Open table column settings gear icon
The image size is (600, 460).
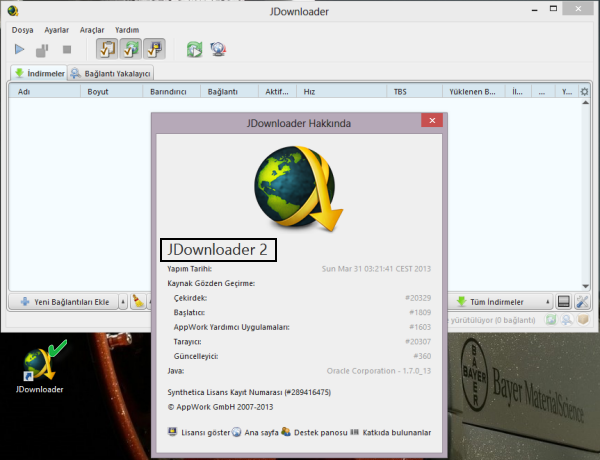(584, 92)
